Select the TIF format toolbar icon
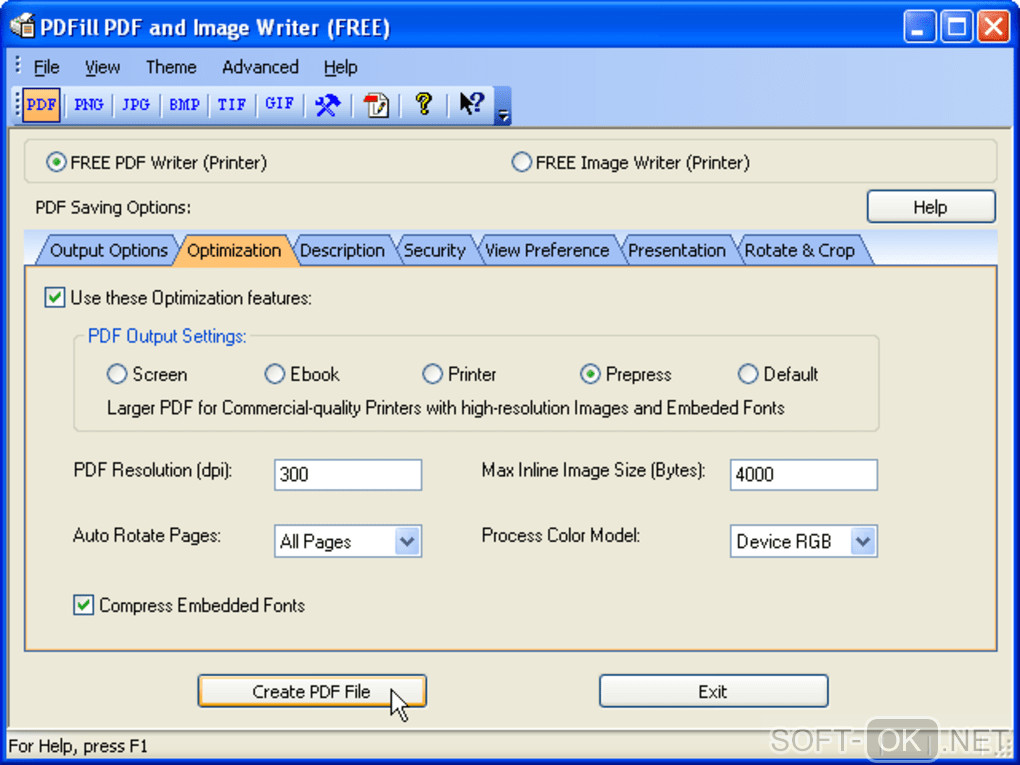The image size is (1020, 765). 232,105
